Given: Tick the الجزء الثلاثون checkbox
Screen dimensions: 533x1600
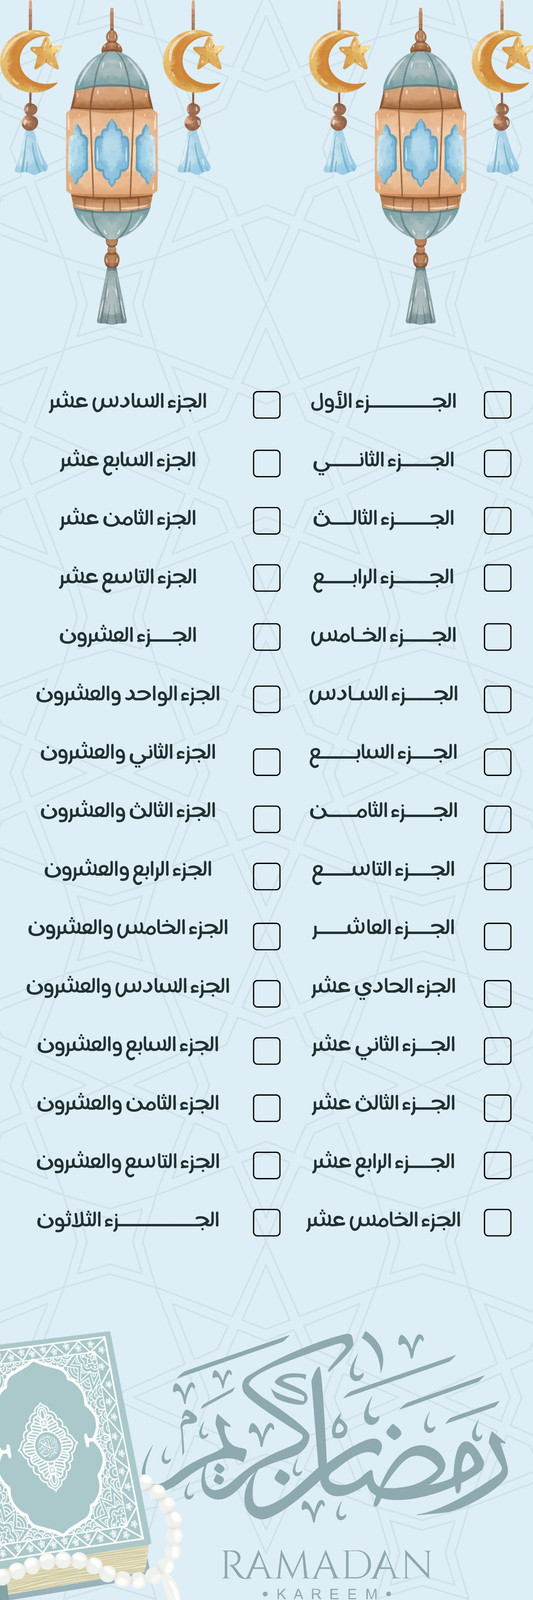Looking at the screenshot, I should [x=266, y=1222].
